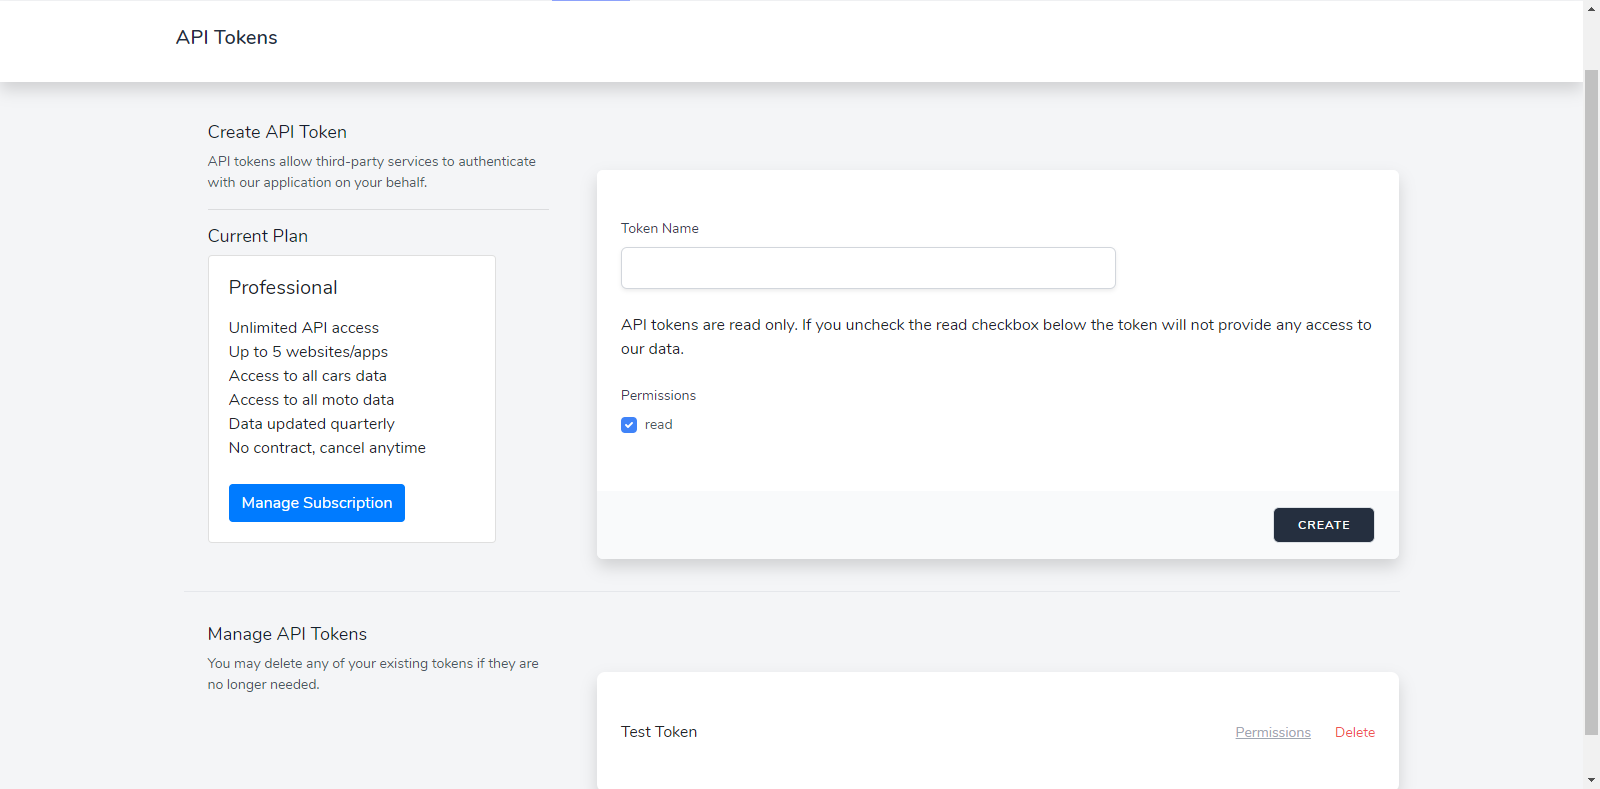Image resolution: width=1600 pixels, height=789 pixels.
Task: Click the 'Test Token' name
Action: pos(659,732)
